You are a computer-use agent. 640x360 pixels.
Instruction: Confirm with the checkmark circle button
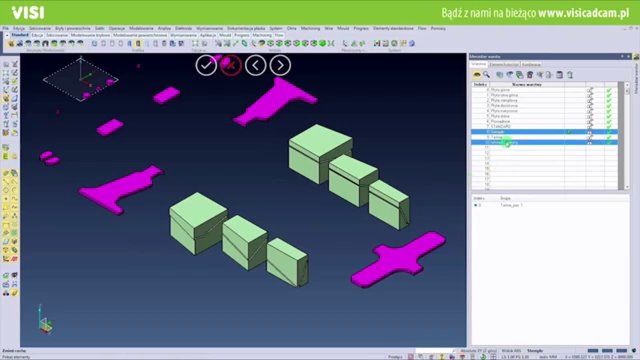click(x=206, y=65)
